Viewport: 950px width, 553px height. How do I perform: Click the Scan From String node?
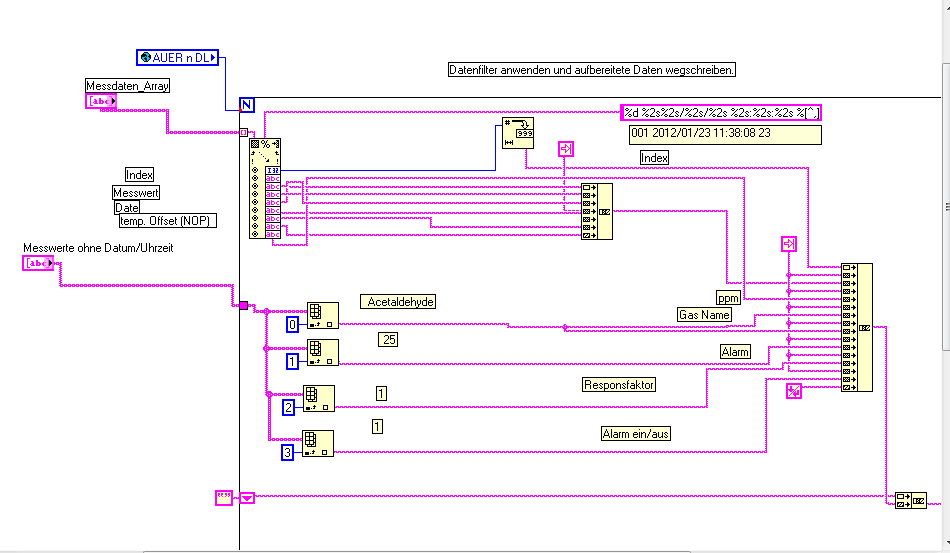click(x=265, y=188)
